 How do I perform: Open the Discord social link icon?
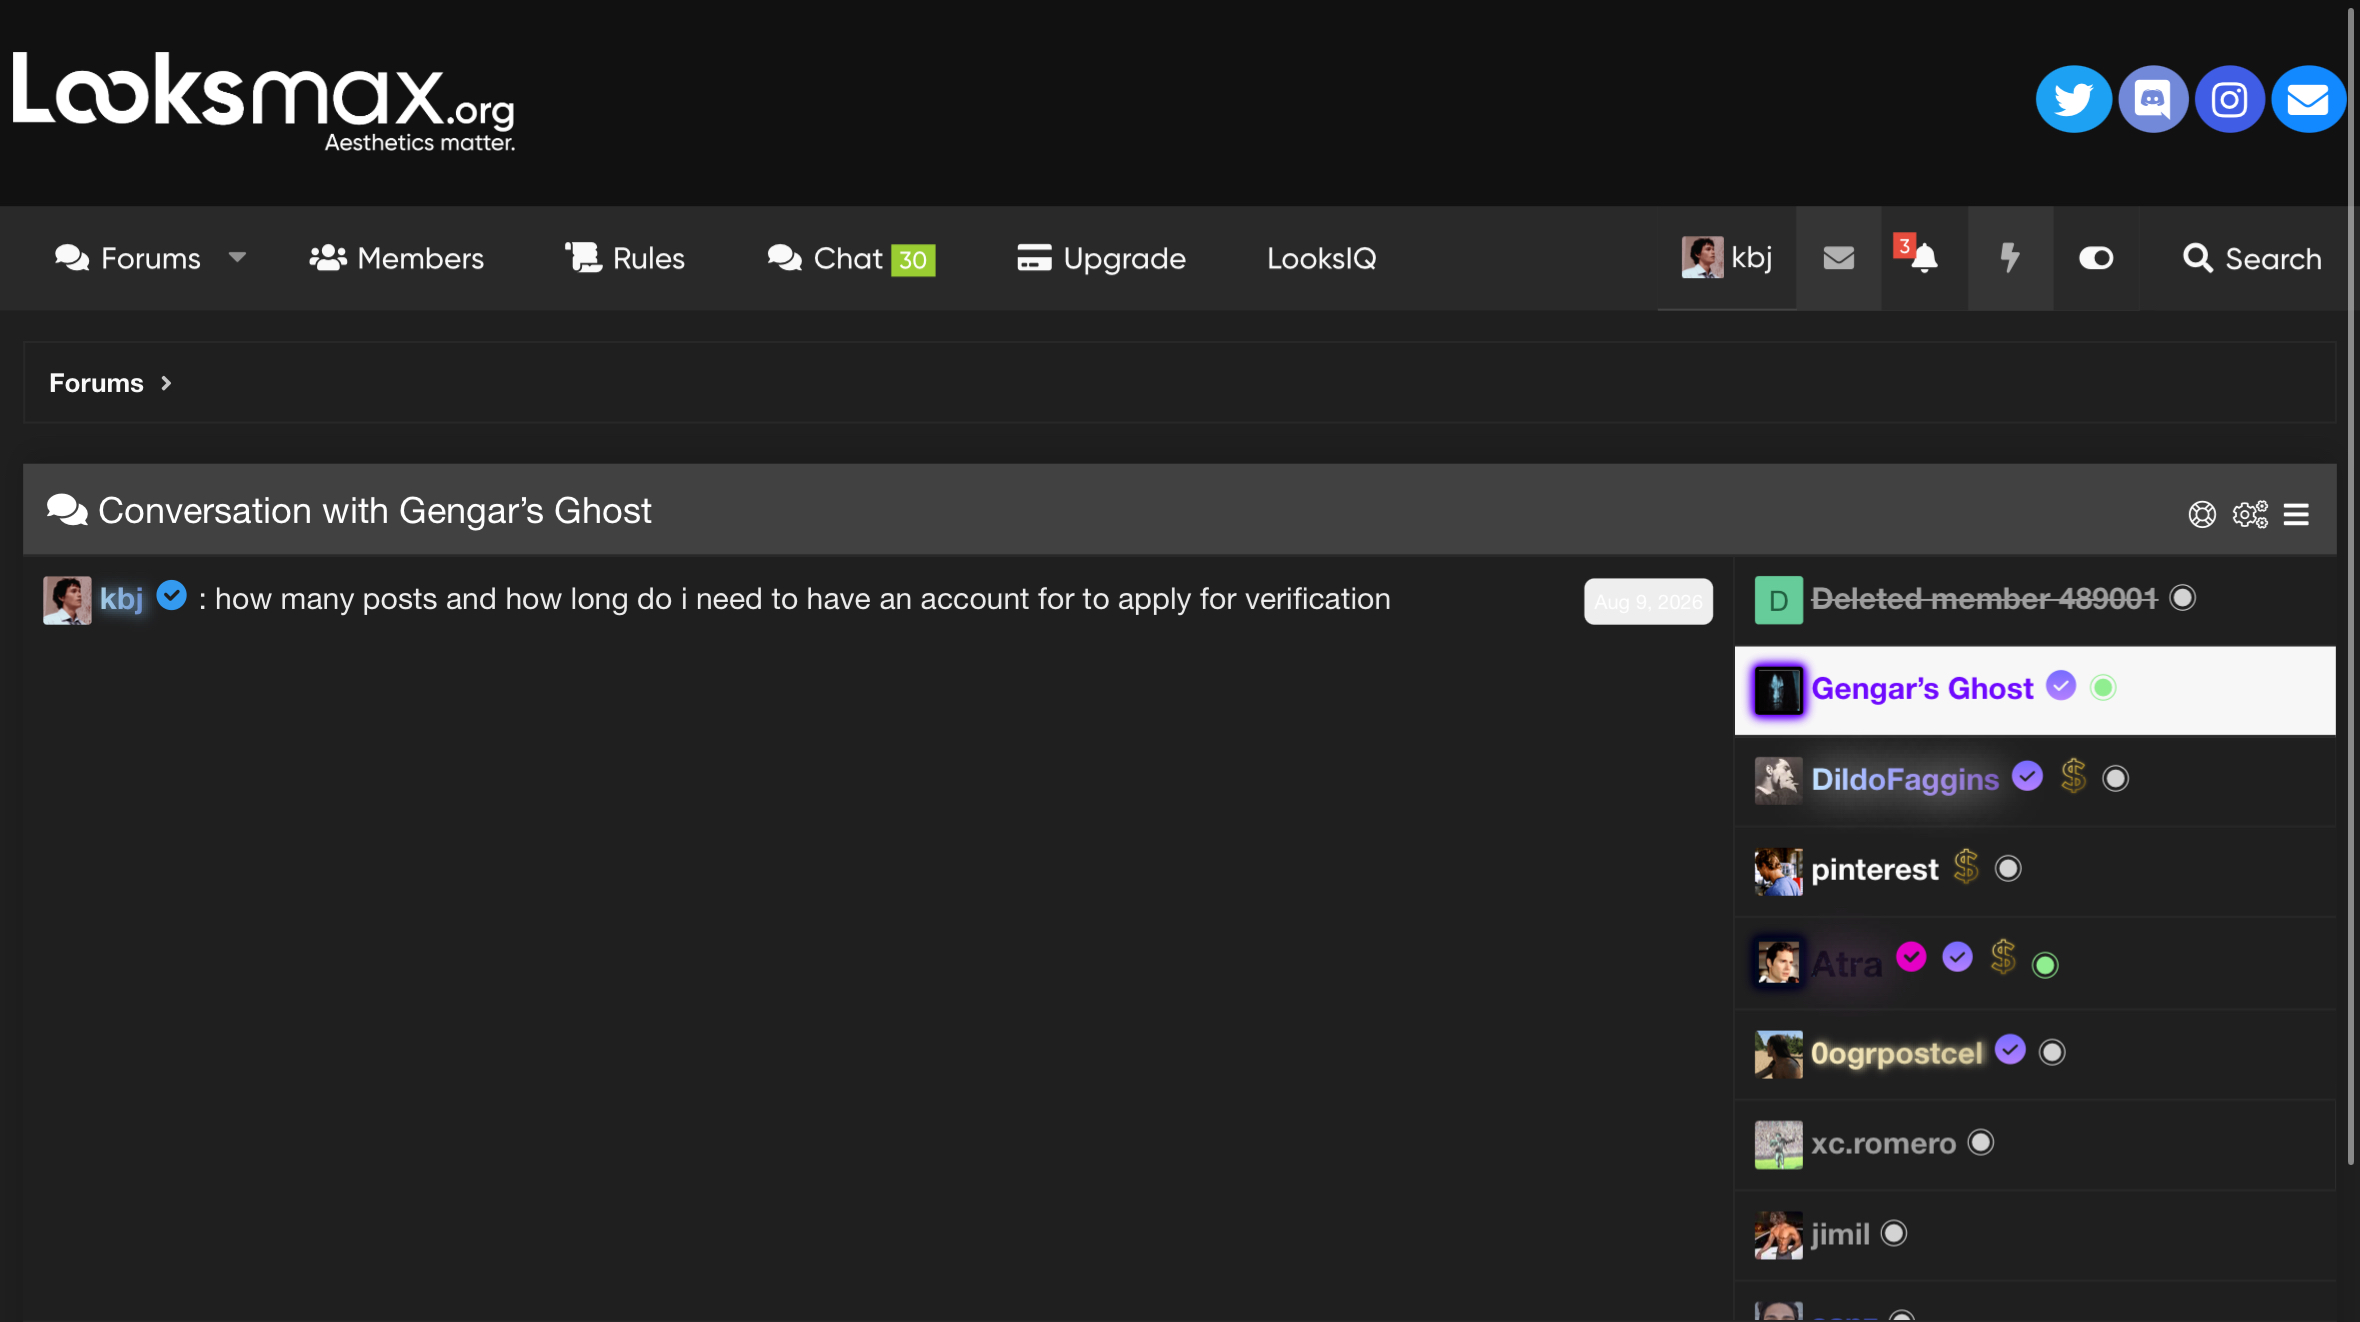pyautogui.click(x=2152, y=99)
